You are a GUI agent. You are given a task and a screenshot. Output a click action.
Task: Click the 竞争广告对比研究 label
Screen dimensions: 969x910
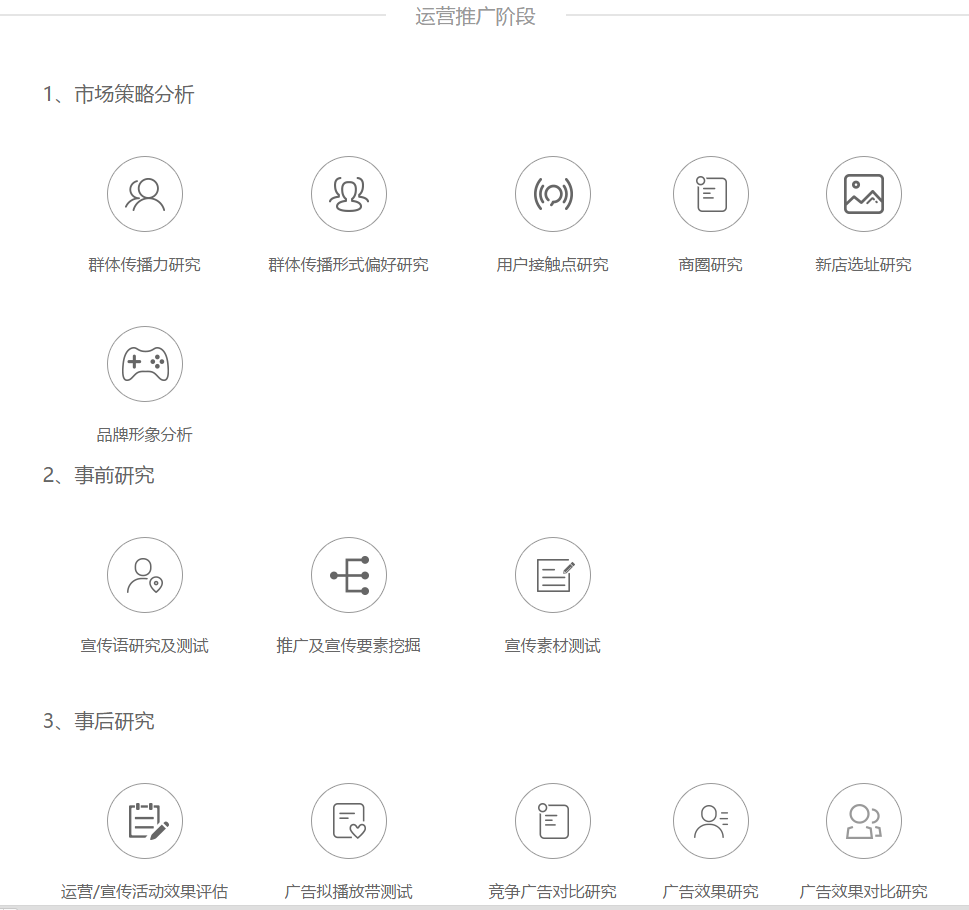[x=552, y=892]
